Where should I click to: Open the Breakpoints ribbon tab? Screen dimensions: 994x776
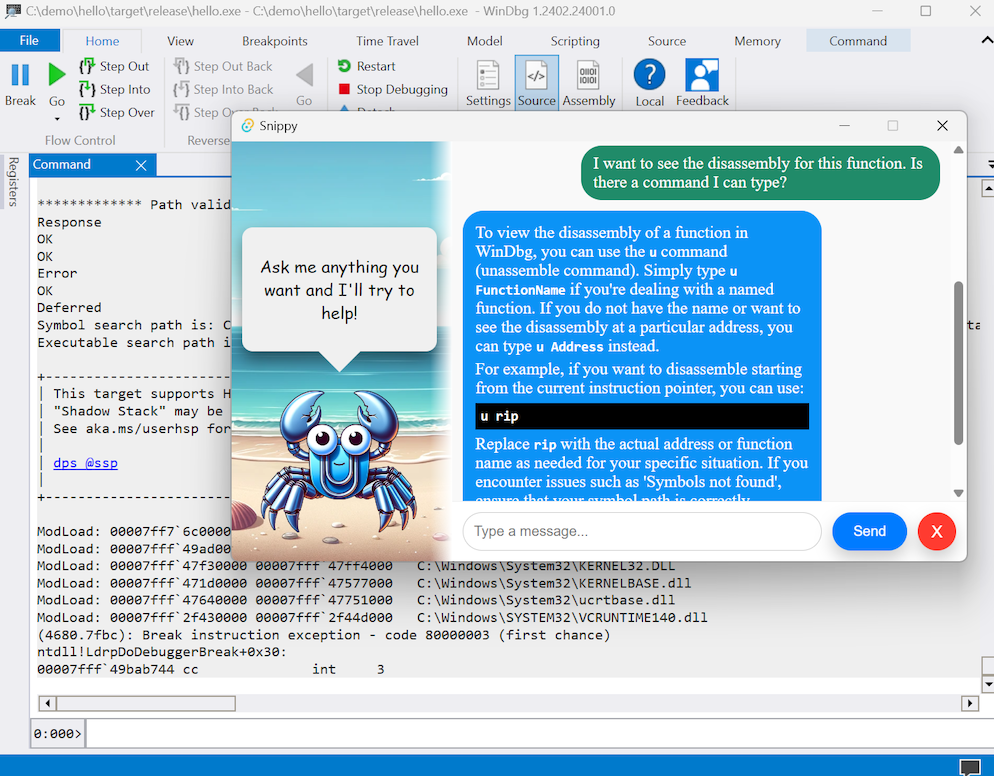pos(274,41)
